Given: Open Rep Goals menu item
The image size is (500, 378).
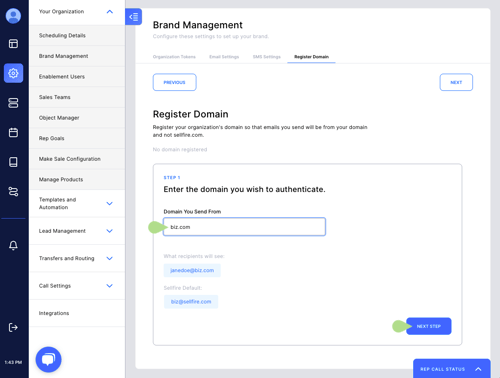Looking at the screenshot, I should [77, 138].
